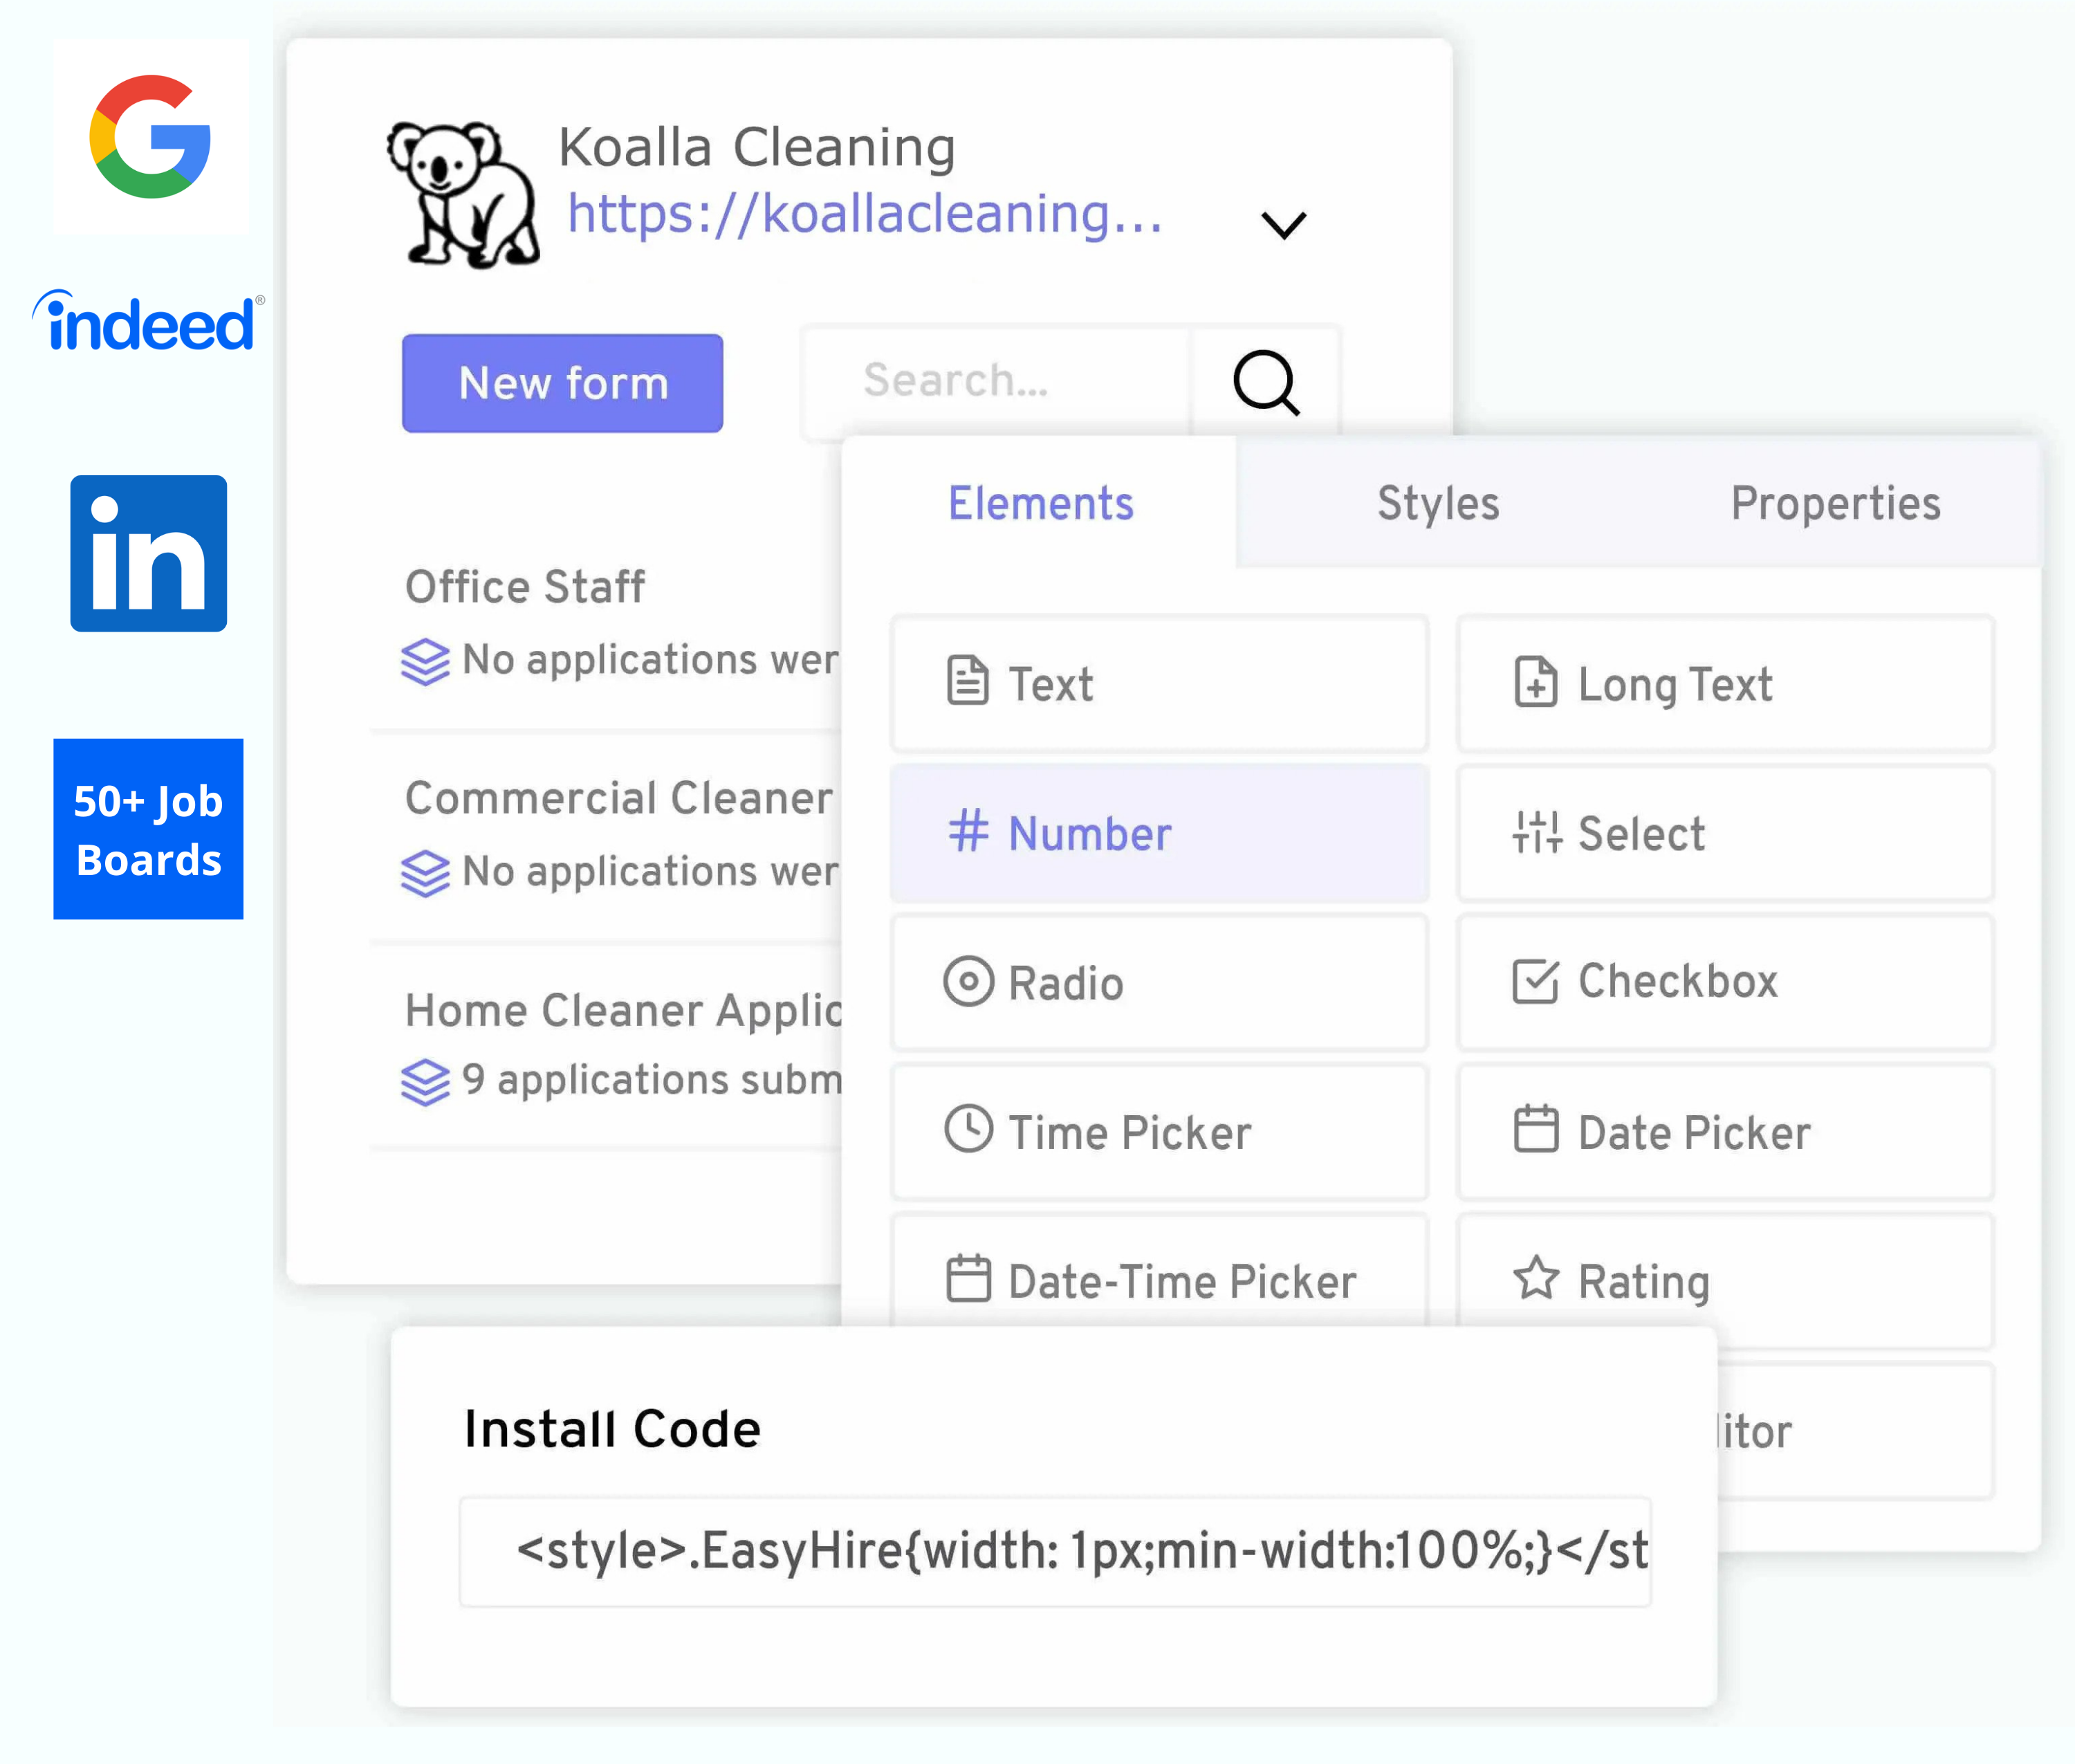Add a Date Picker calendar element
Image resolution: width=2075 pixels, height=1764 pixels.
pyautogui.click(x=1724, y=1132)
